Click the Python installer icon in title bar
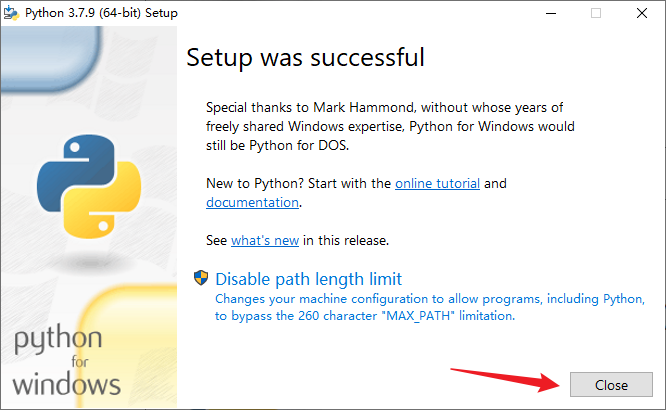 (11, 13)
